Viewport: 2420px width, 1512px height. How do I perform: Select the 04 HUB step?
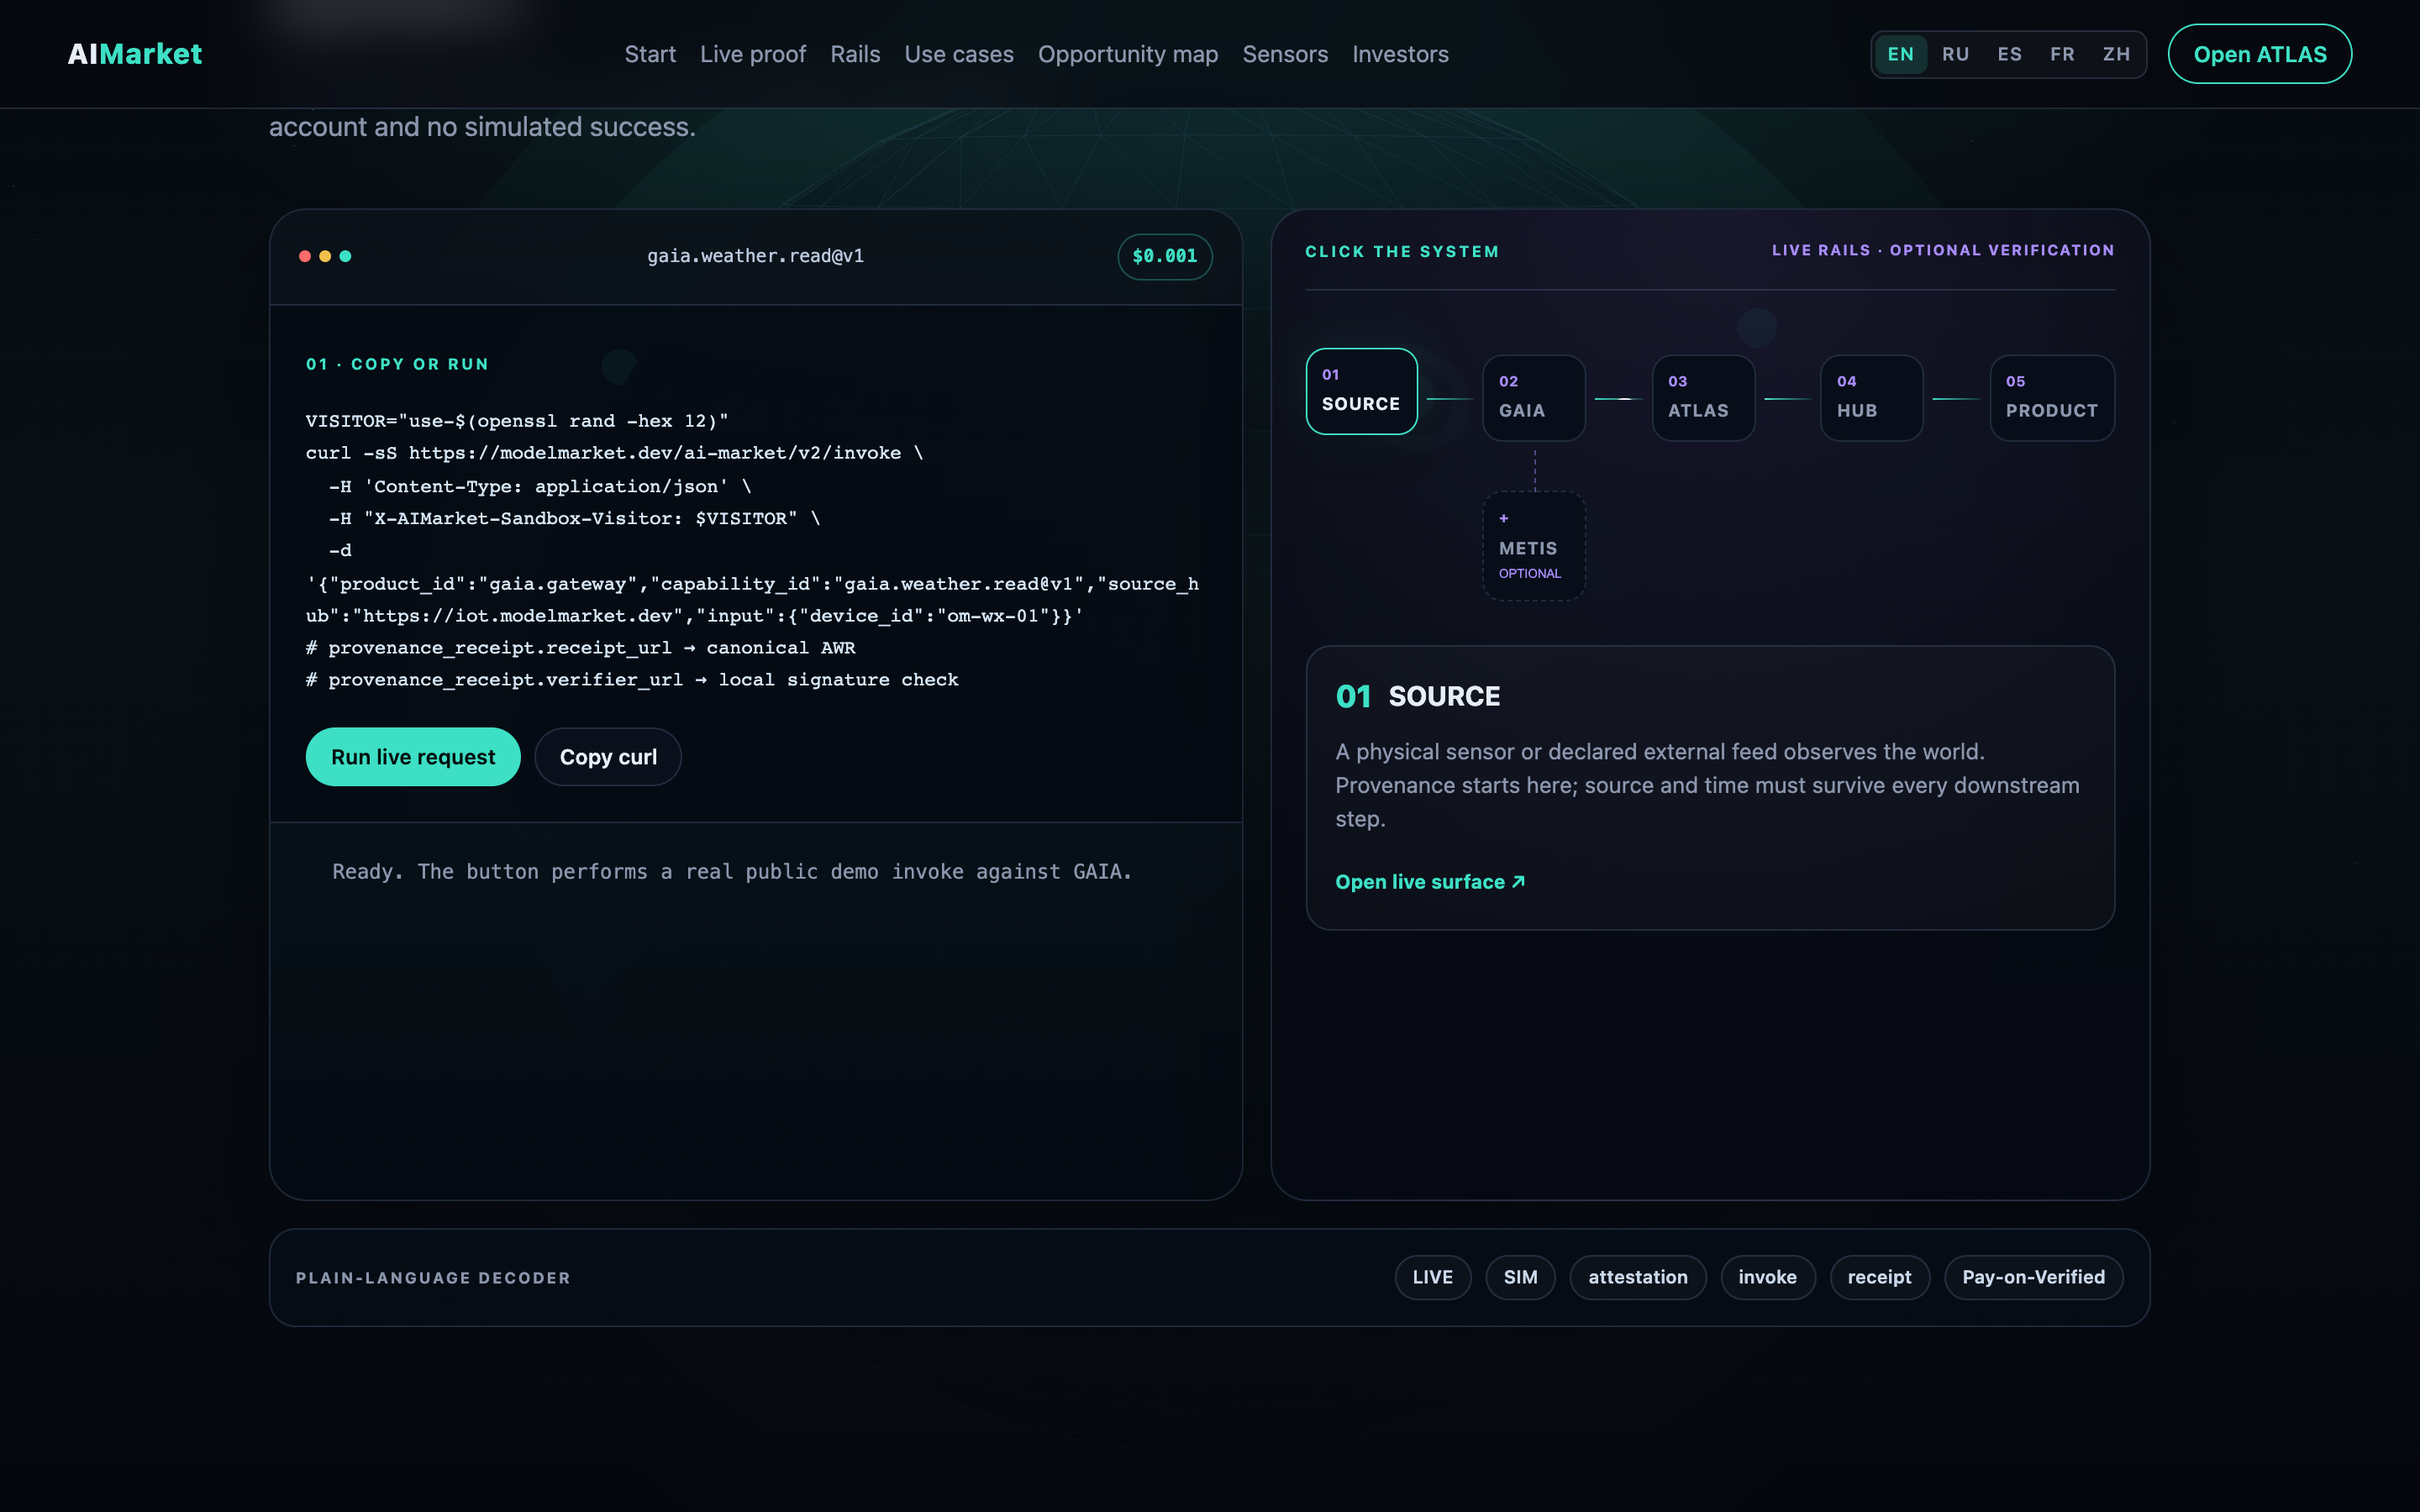1871,398
